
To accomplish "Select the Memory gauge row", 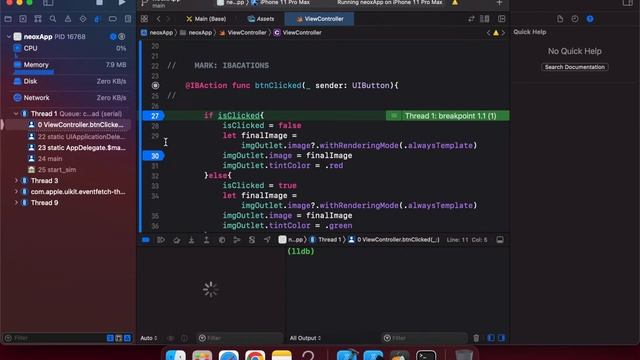I will (69, 64).
